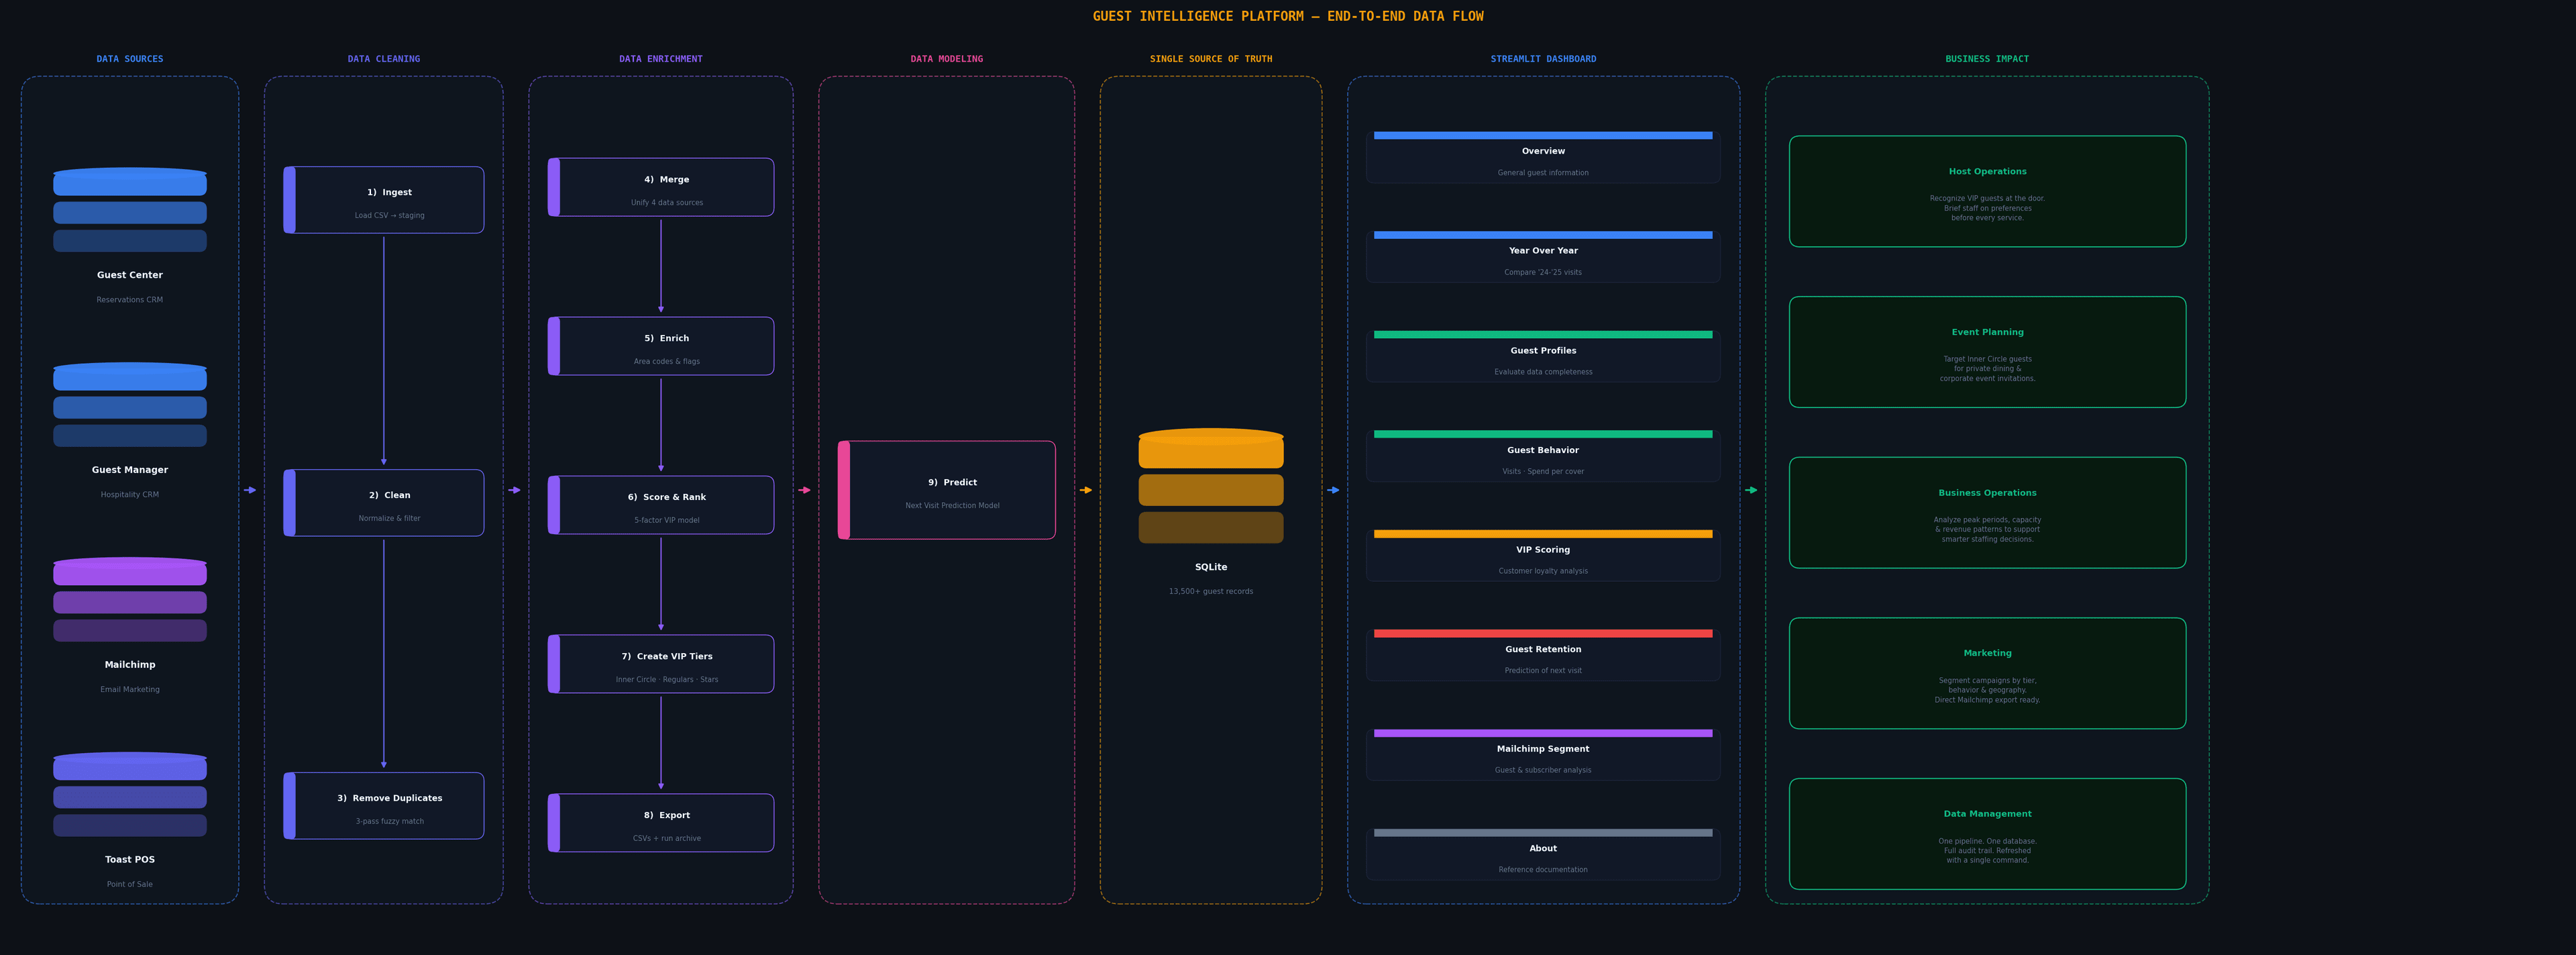Click the Toast POS database icon
2576x955 pixels.
[x=130, y=795]
